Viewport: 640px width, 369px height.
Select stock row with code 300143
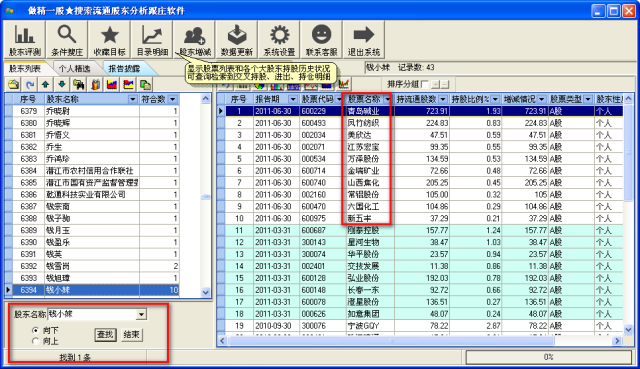point(420,242)
